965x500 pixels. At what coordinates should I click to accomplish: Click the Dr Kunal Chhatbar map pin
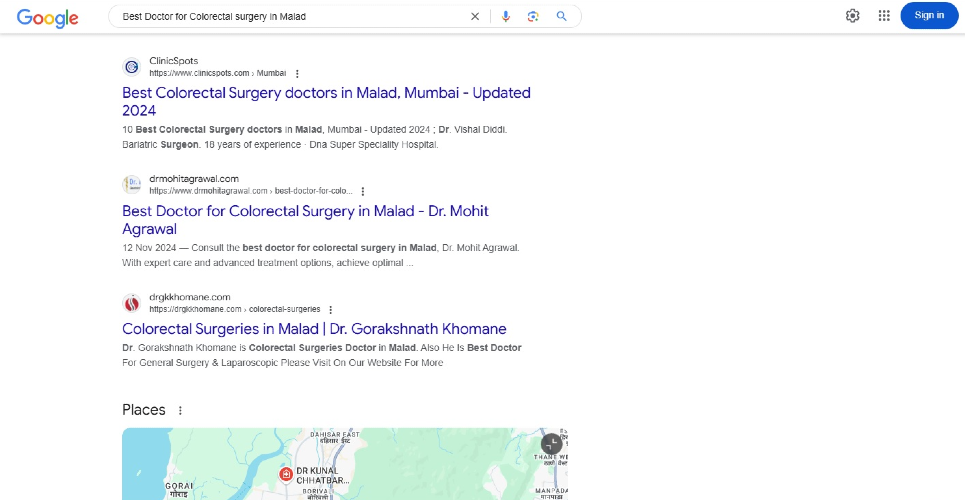(x=286, y=474)
